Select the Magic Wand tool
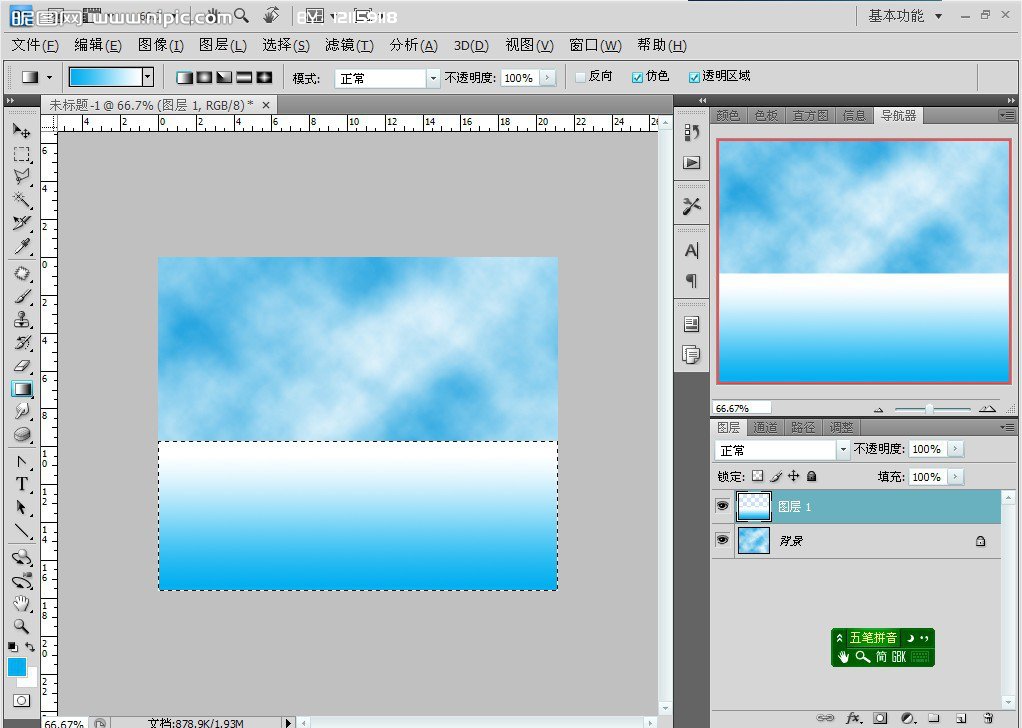The width and height of the screenshot is (1022, 728). (x=21, y=200)
